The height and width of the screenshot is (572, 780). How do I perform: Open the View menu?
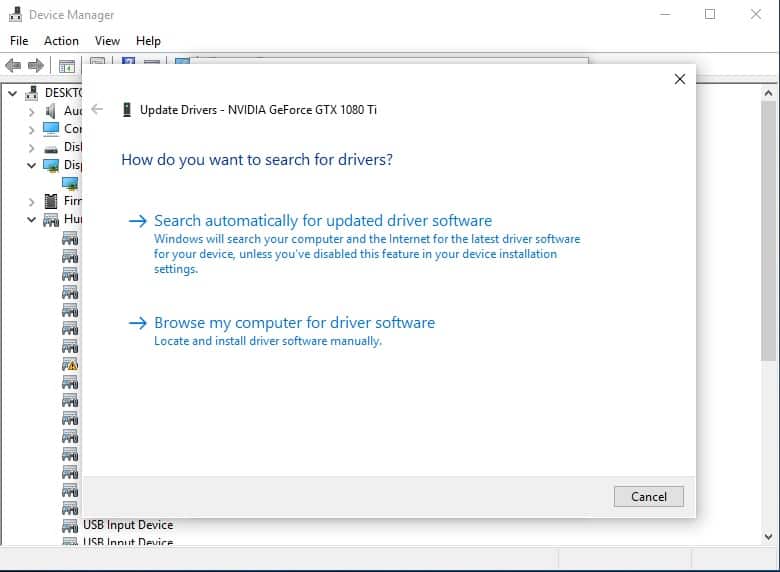pos(107,41)
